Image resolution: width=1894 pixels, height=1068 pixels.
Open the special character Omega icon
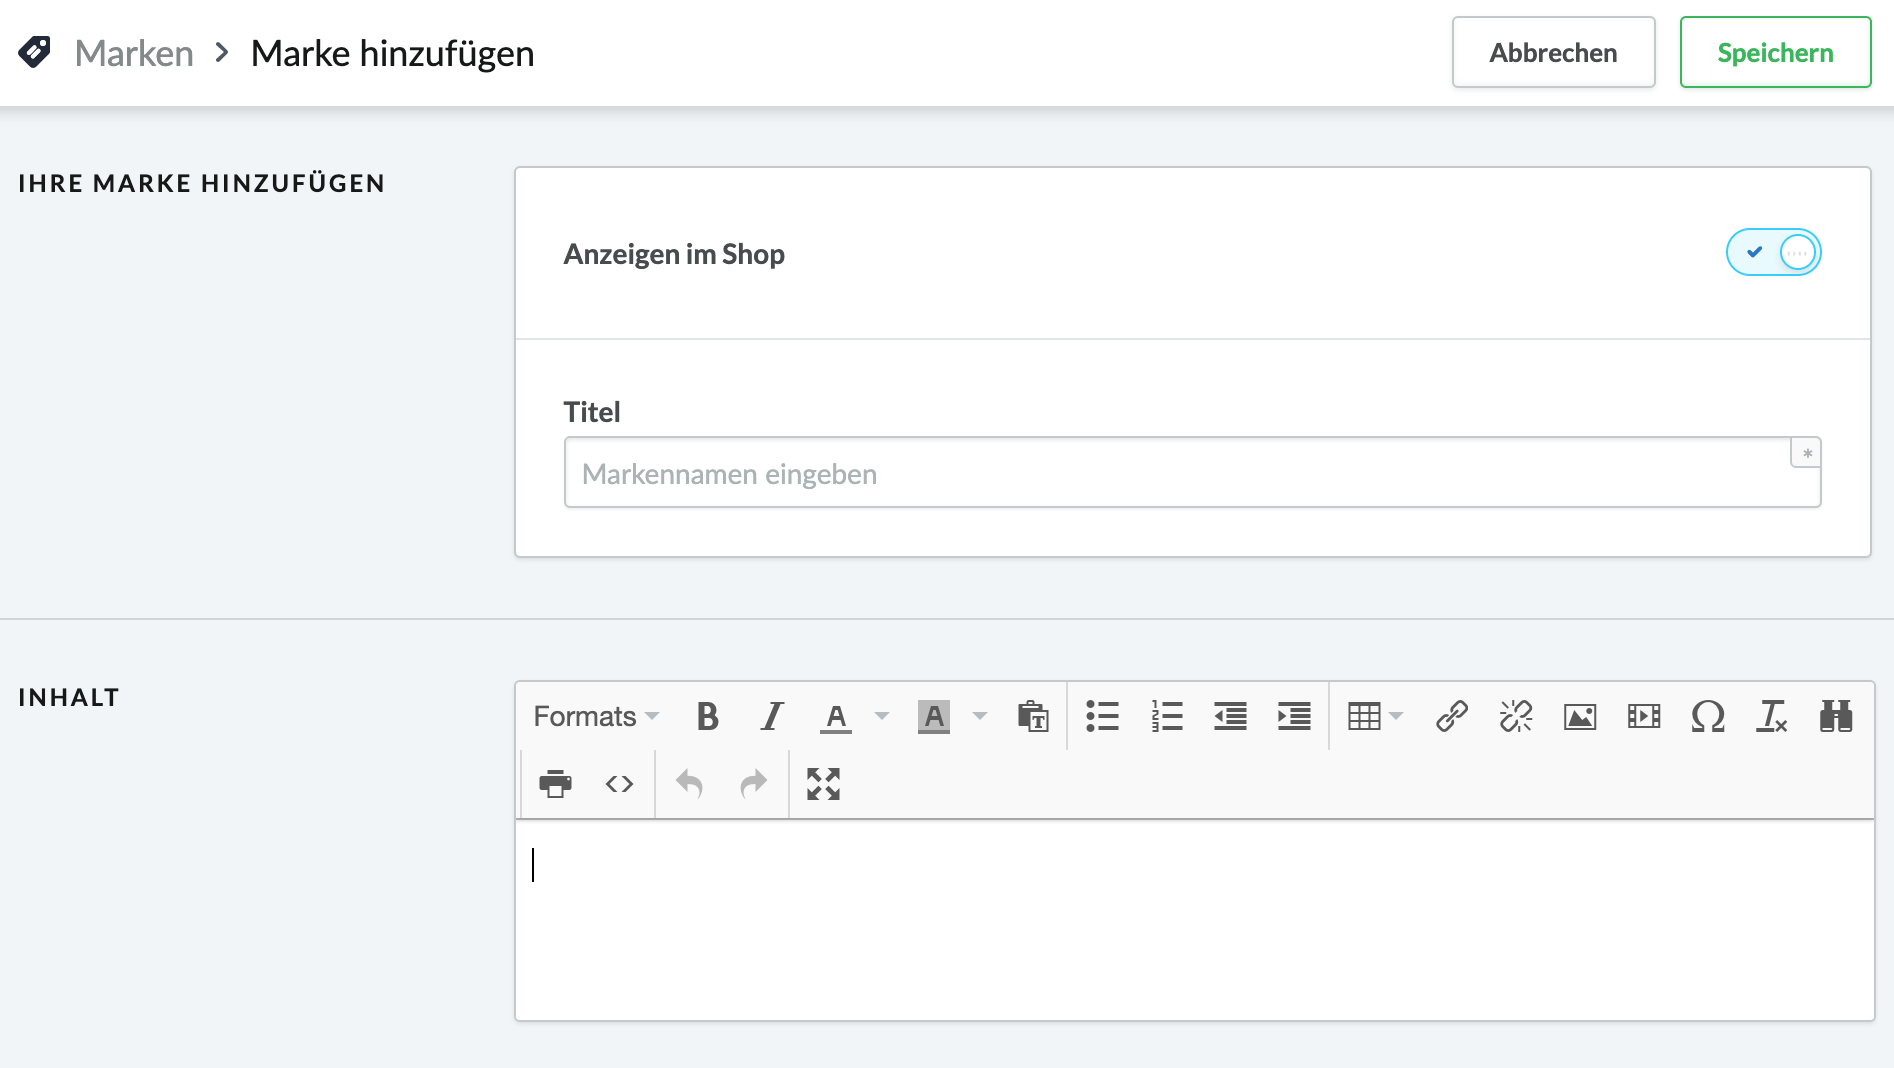point(1707,716)
